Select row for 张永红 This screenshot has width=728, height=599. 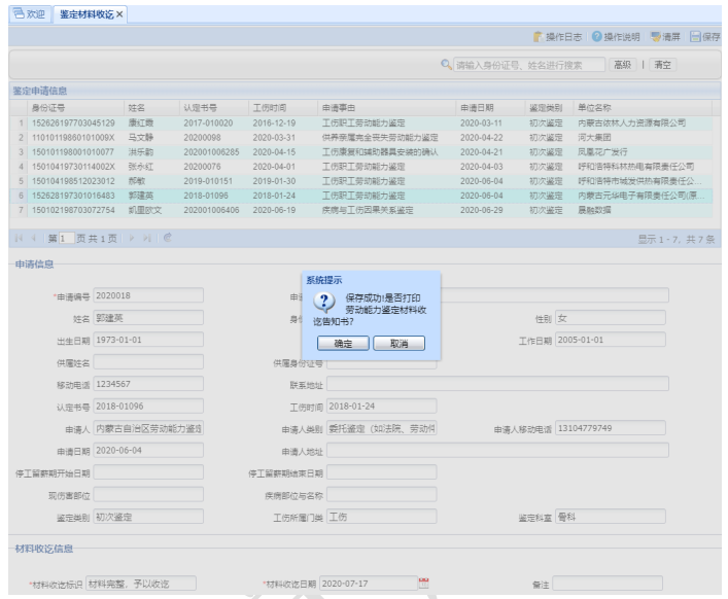(x=361, y=166)
